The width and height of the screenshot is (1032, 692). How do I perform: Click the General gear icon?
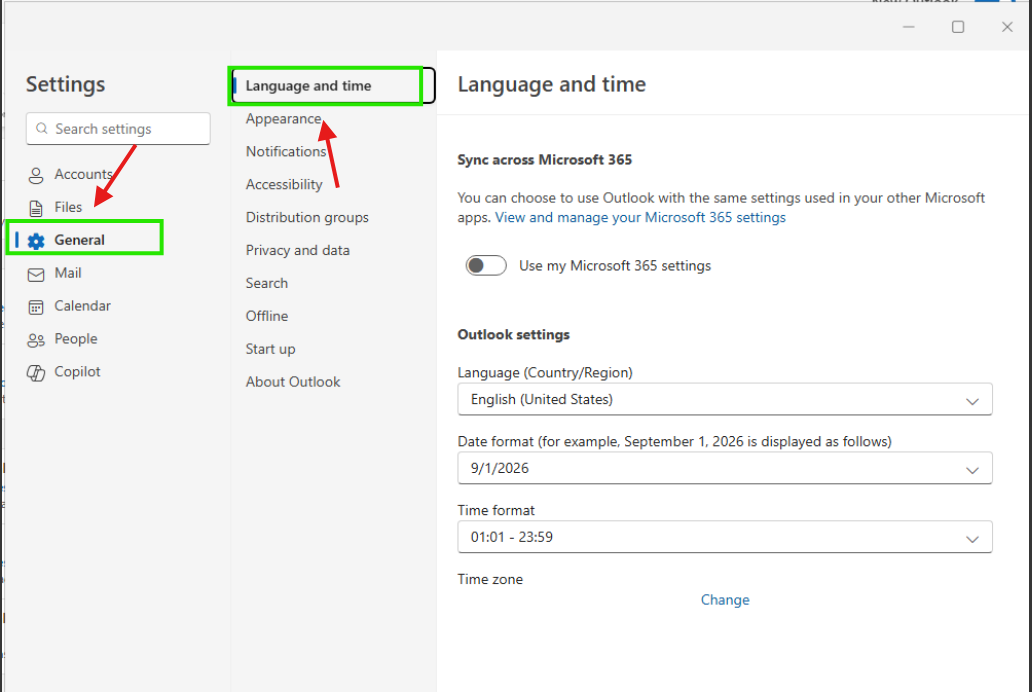click(x=36, y=241)
